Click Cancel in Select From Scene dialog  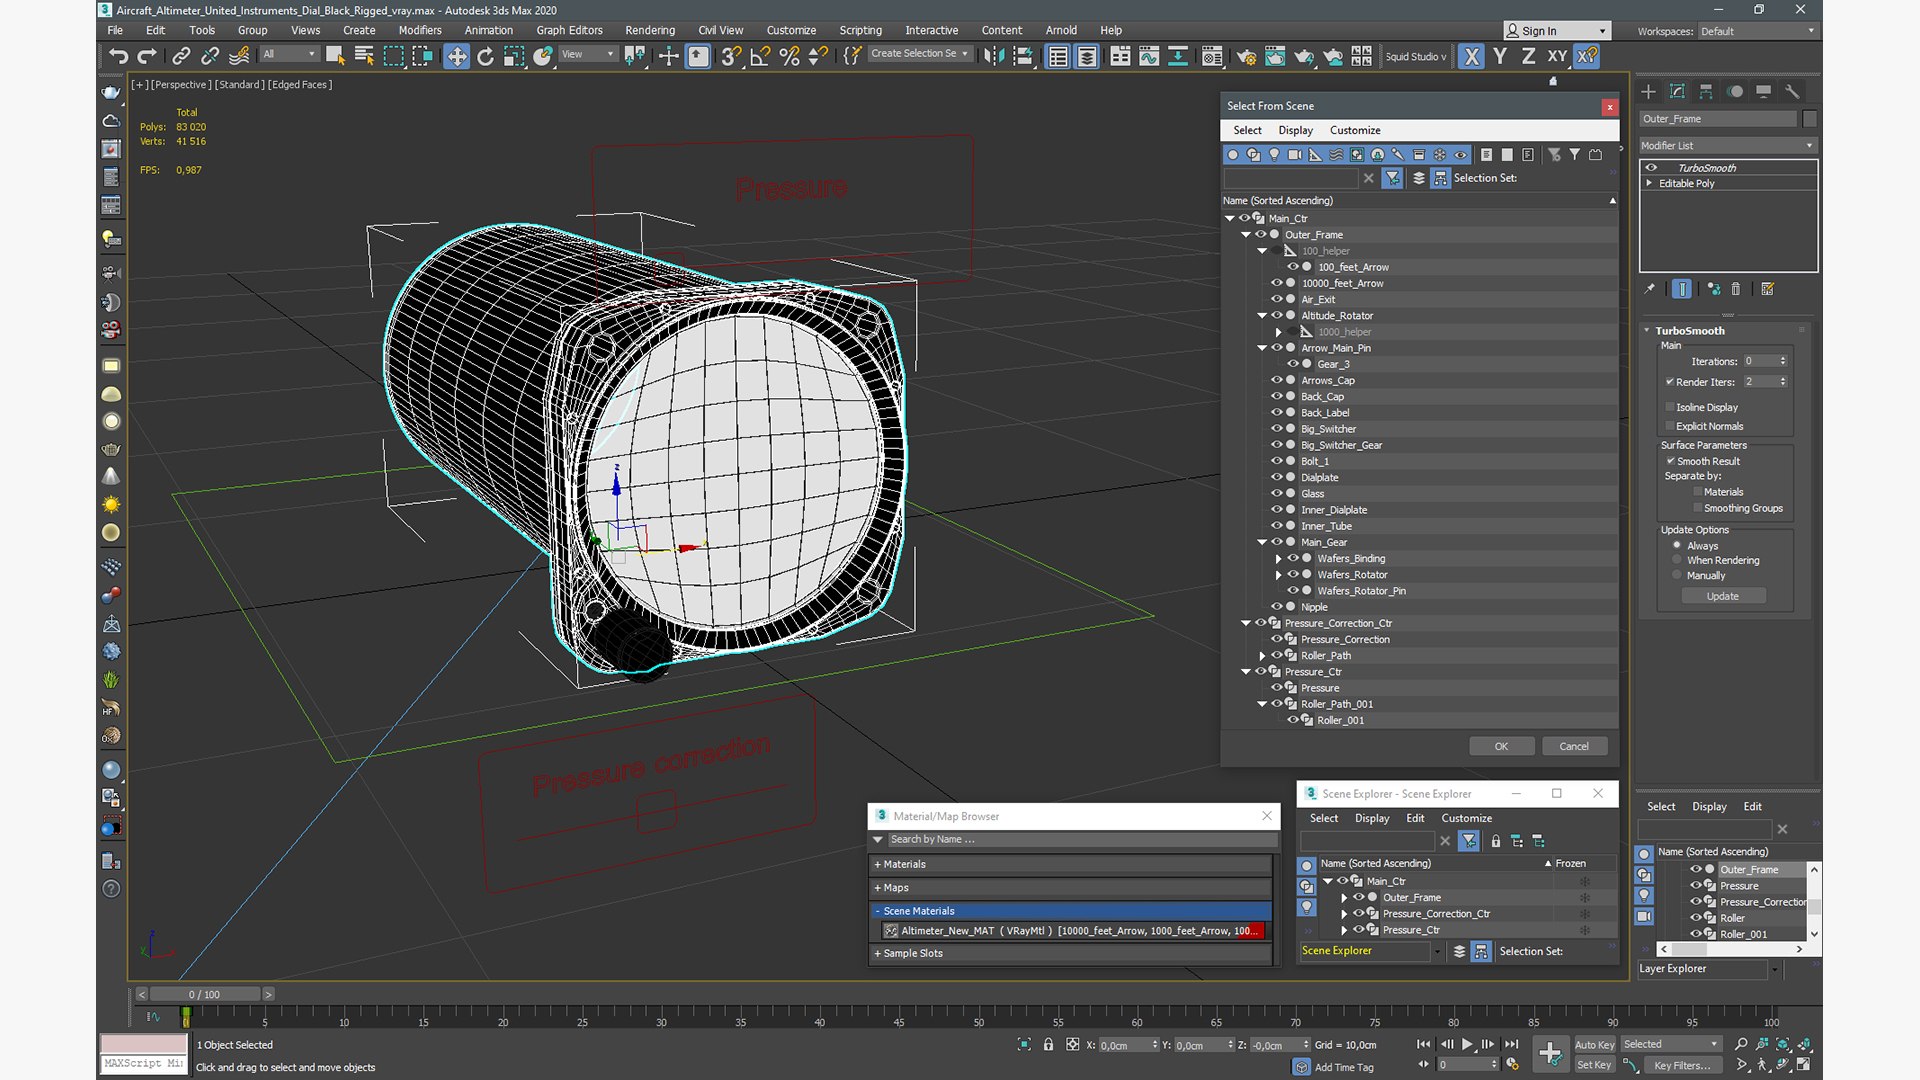coord(1574,746)
